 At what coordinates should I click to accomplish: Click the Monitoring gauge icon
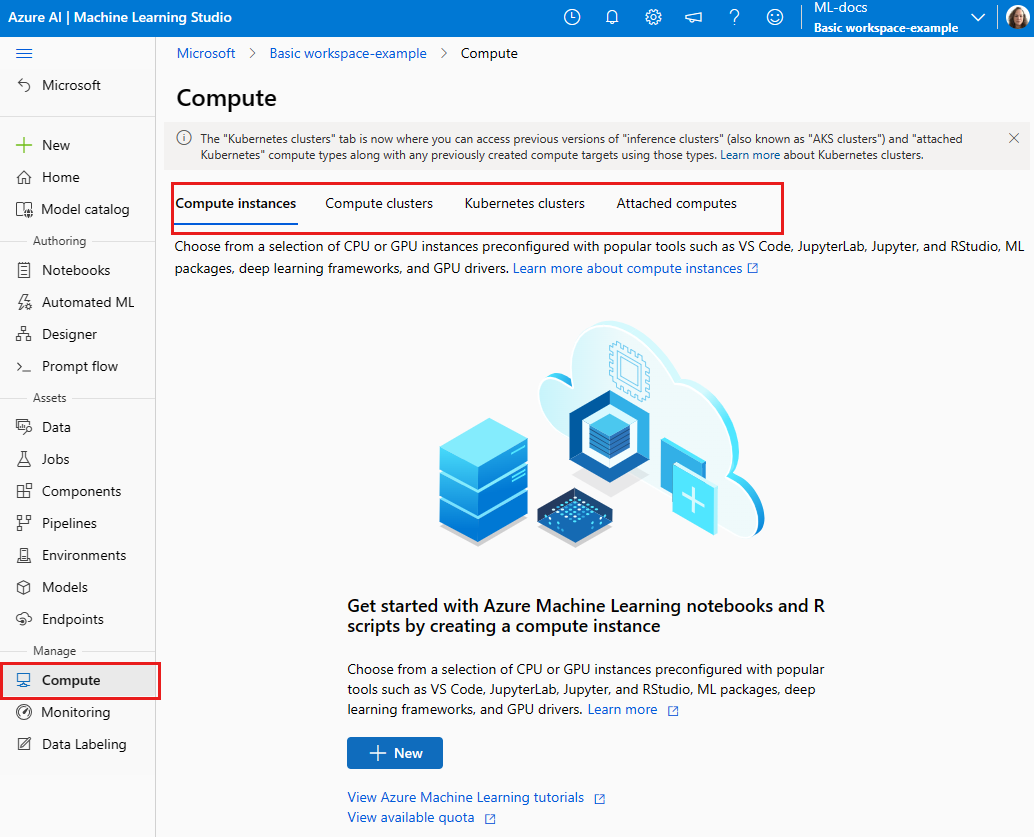click(x=24, y=712)
